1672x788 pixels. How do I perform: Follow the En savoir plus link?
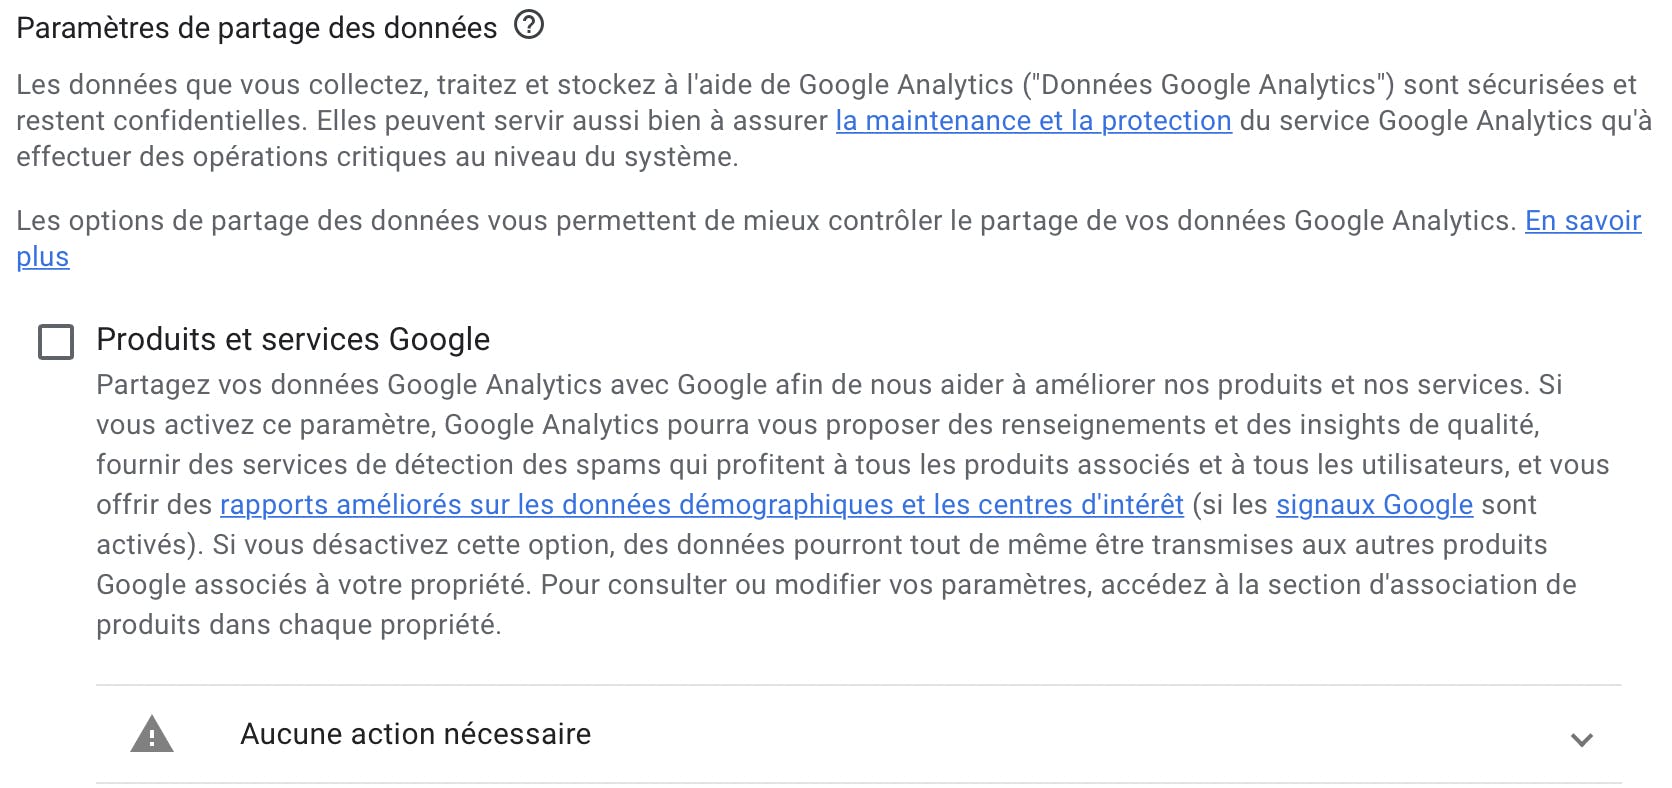[1582, 221]
